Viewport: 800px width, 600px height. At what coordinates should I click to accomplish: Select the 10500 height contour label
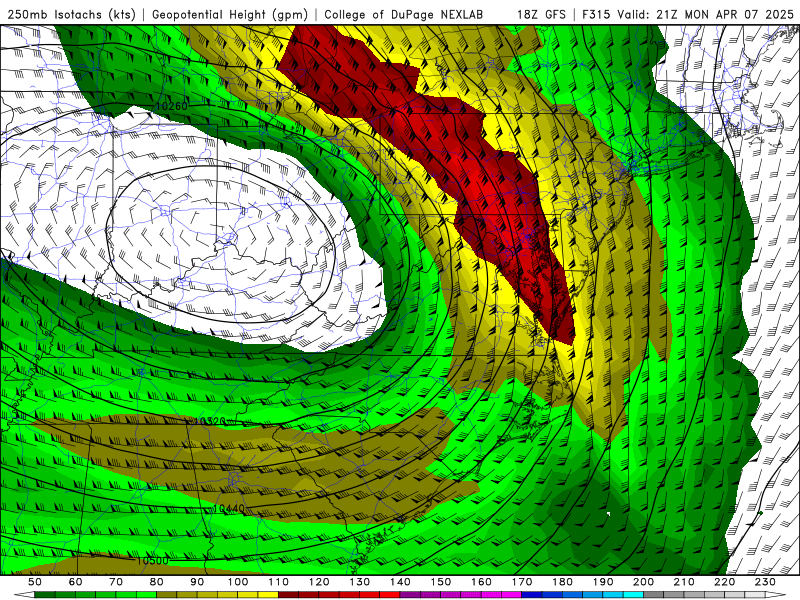coord(152,561)
